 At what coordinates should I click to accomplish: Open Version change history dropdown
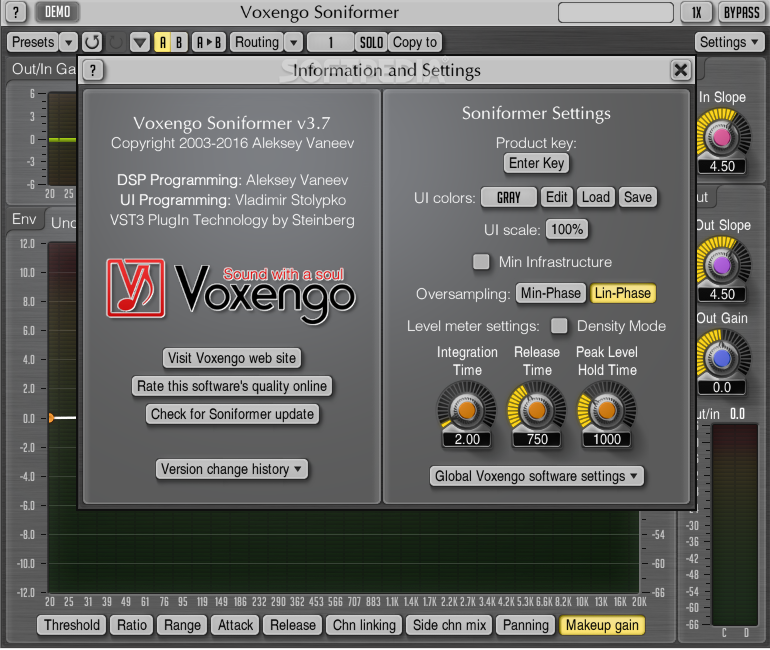click(232, 469)
